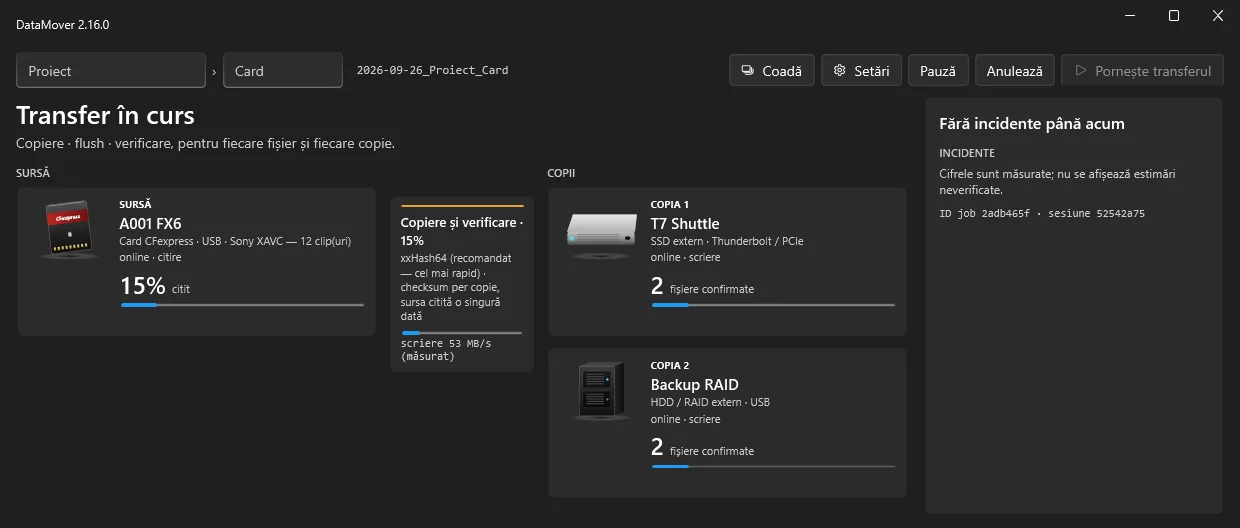Click the Copiere și verificare · 15% heading

(x=462, y=231)
